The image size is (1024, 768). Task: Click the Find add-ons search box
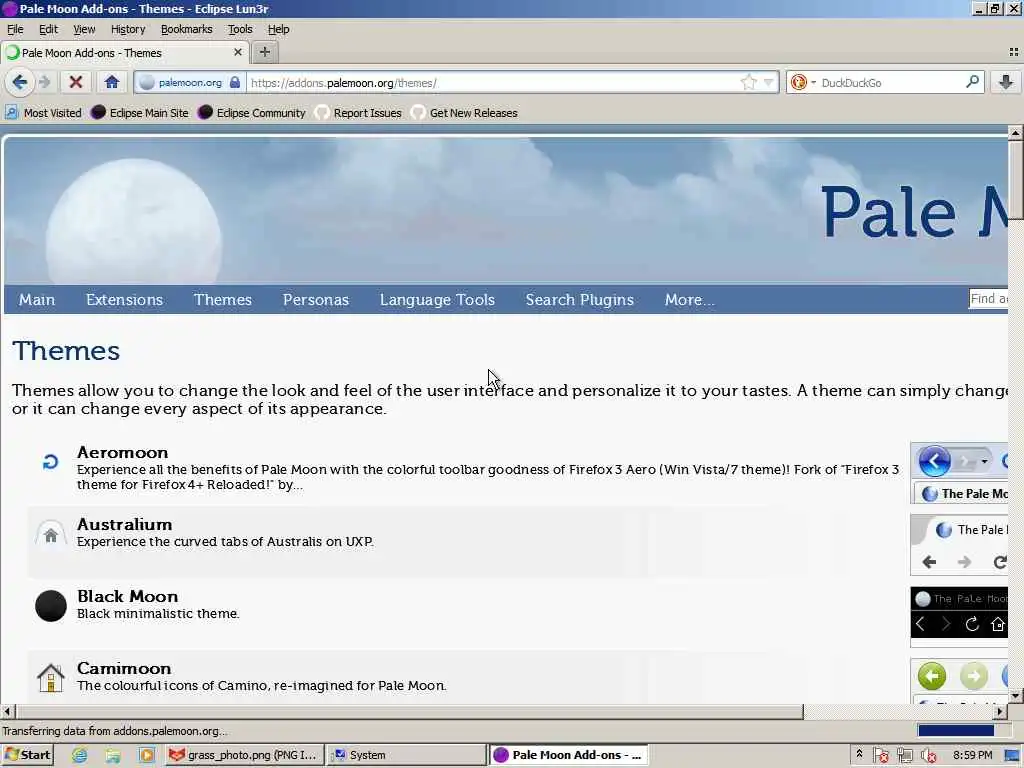pyautogui.click(x=988, y=299)
